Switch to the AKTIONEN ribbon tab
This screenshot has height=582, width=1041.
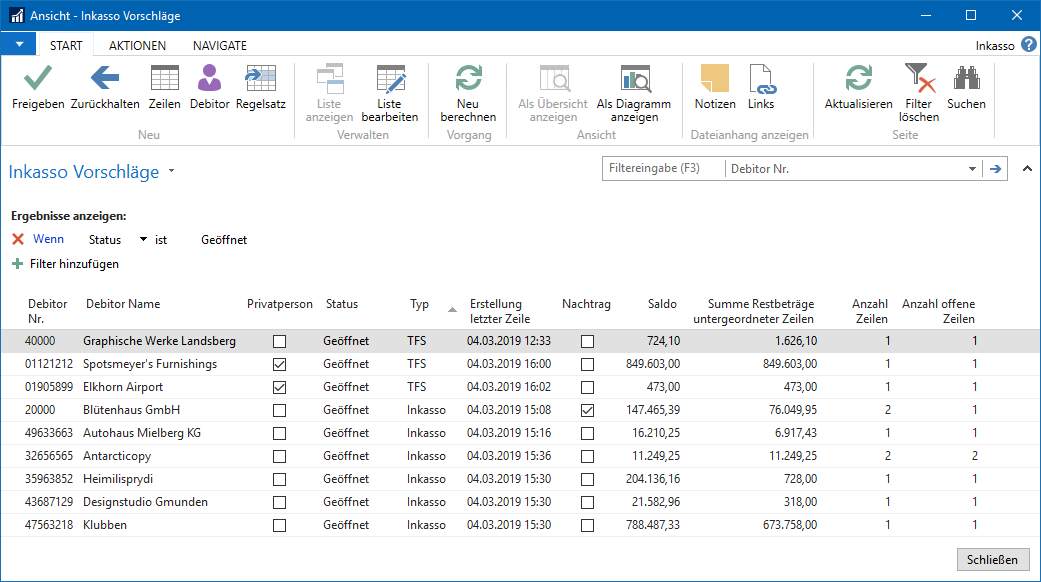click(137, 46)
